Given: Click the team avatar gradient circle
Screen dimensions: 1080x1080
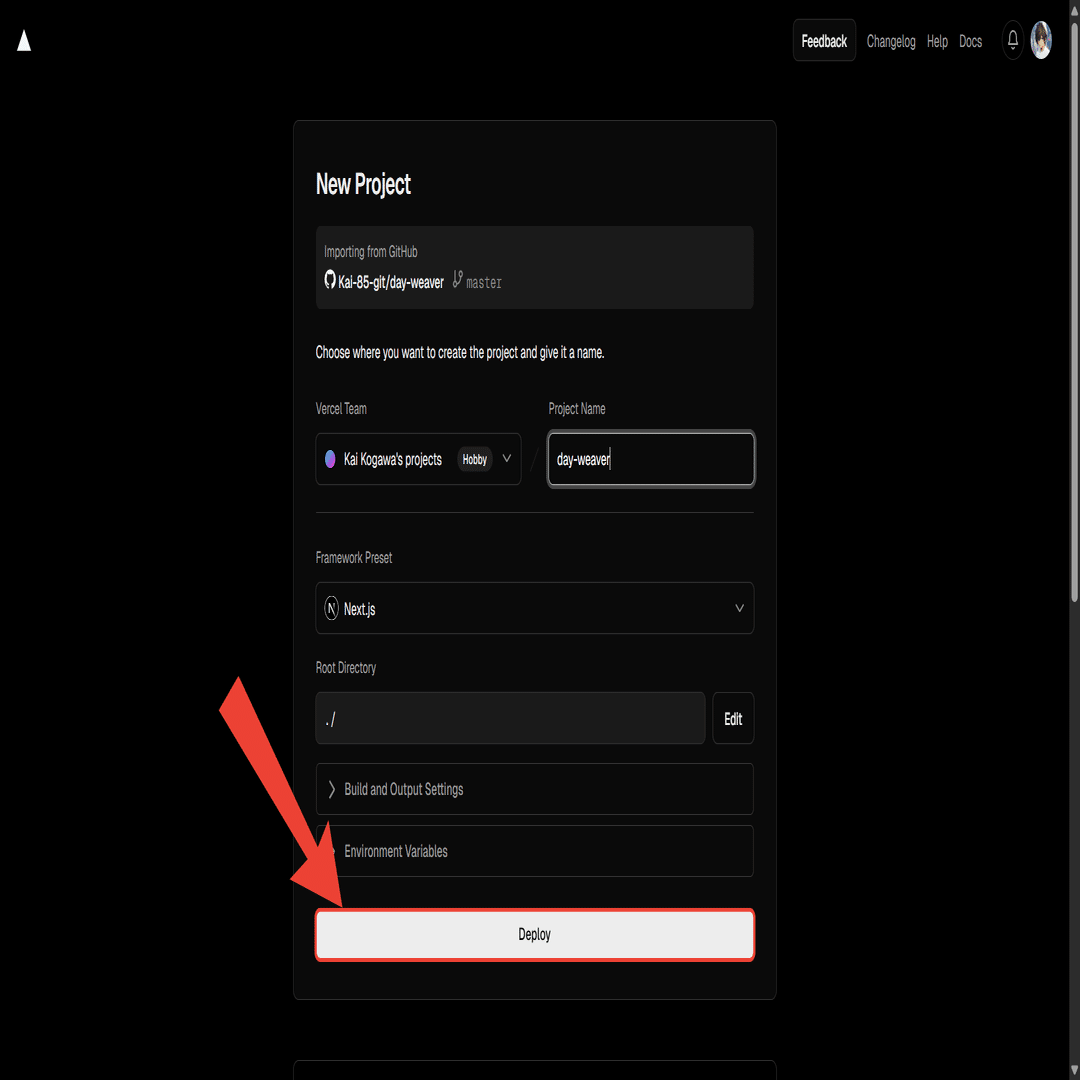Looking at the screenshot, I should [330, 459].
